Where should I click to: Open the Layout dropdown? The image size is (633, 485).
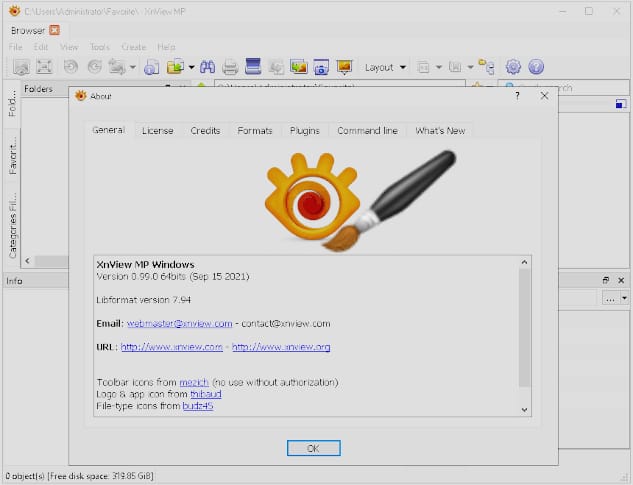(385, 67)
